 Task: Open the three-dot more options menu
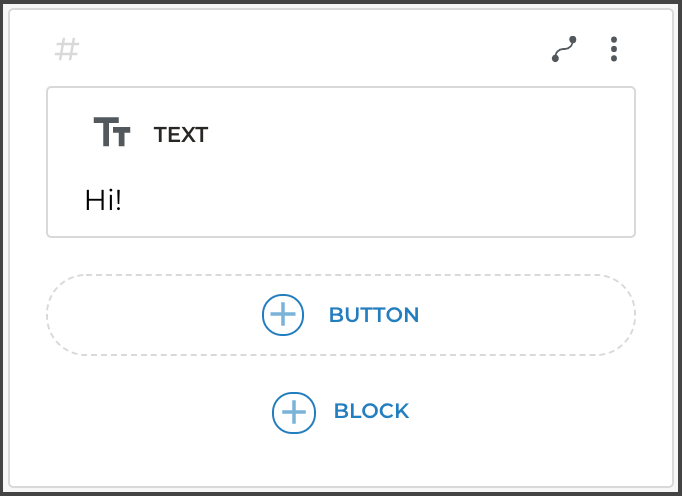point(614,49)
